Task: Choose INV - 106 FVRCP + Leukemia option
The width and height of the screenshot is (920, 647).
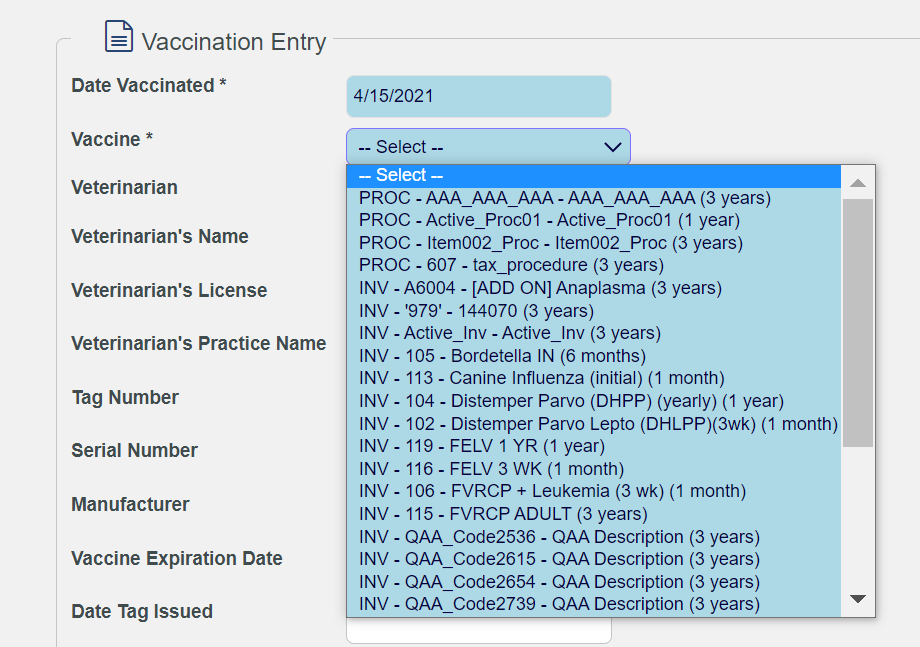Action: [x=594, y=491]
